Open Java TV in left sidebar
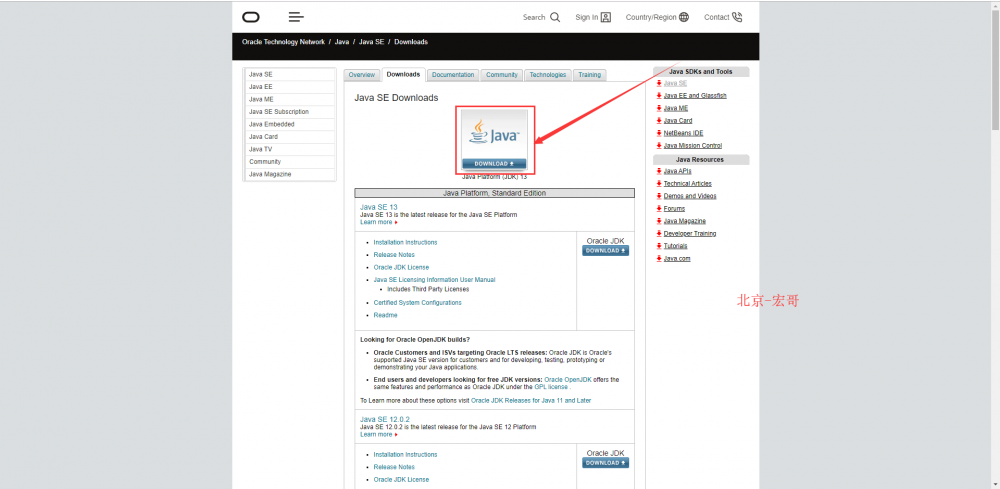The height and width of the screenshot is (489, 1000). tap(290, 149)
